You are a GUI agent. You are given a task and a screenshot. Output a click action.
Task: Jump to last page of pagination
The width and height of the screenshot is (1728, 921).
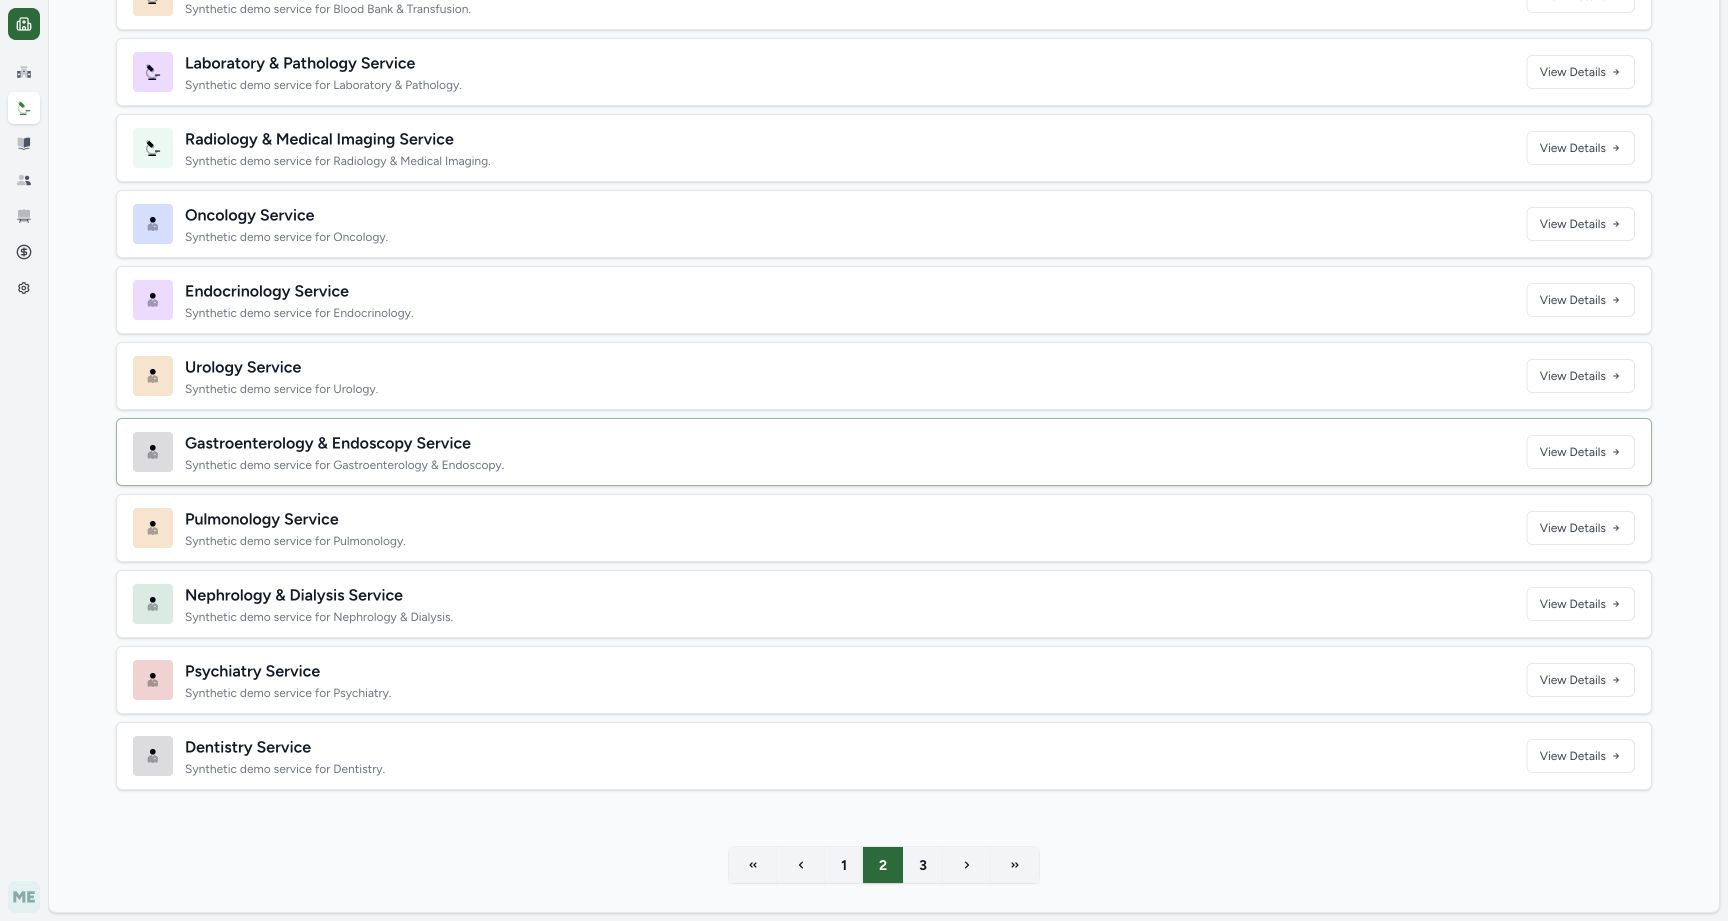1015,865
